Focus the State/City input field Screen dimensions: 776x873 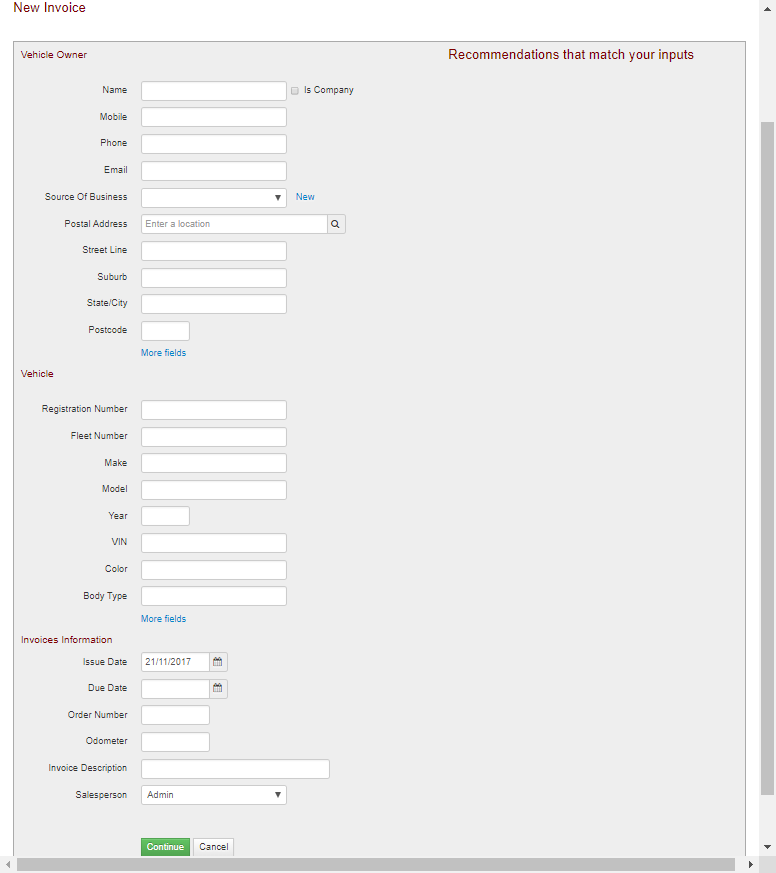pyautogui.click(x=214, y=304)
